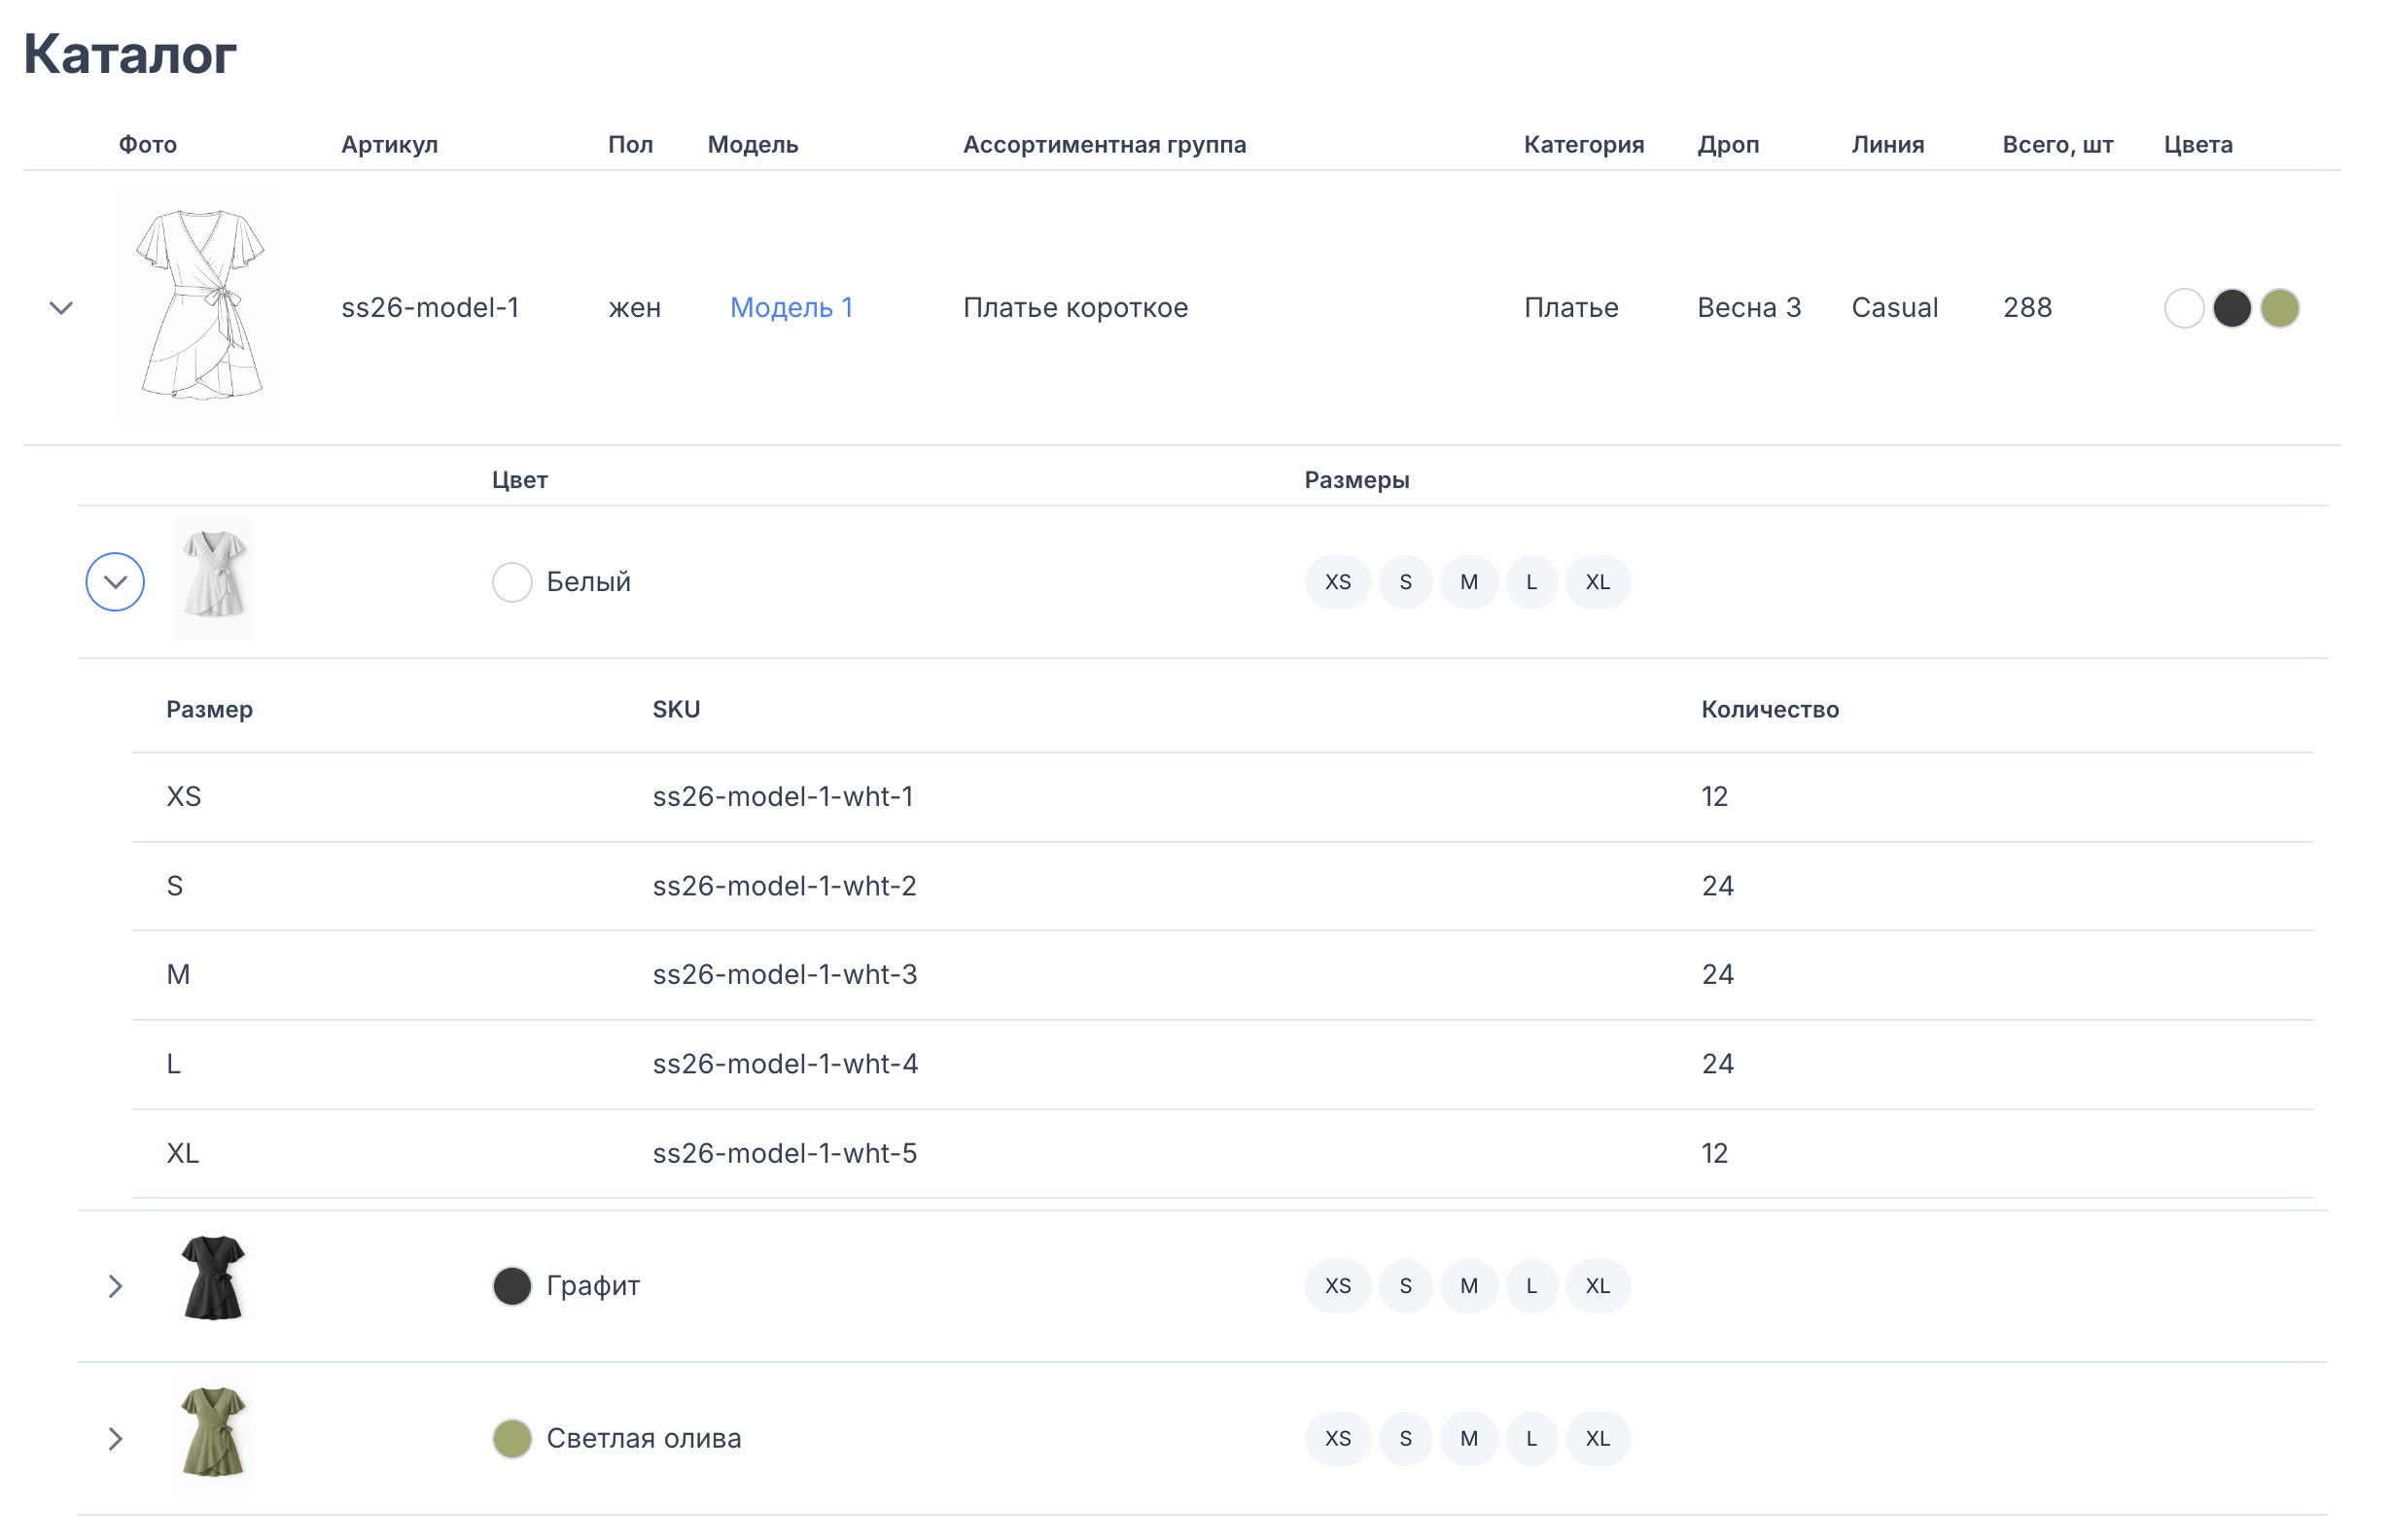Click the Артикул column header
Screen dimensions: 2390x1540
coord(390,145)
